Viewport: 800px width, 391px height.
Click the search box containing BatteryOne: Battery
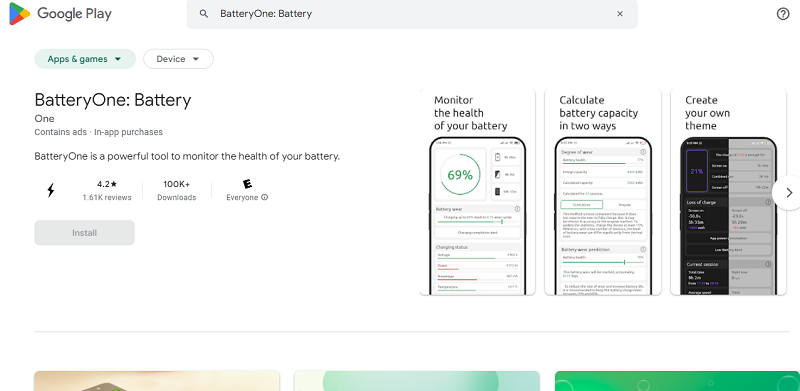[412, 14]
